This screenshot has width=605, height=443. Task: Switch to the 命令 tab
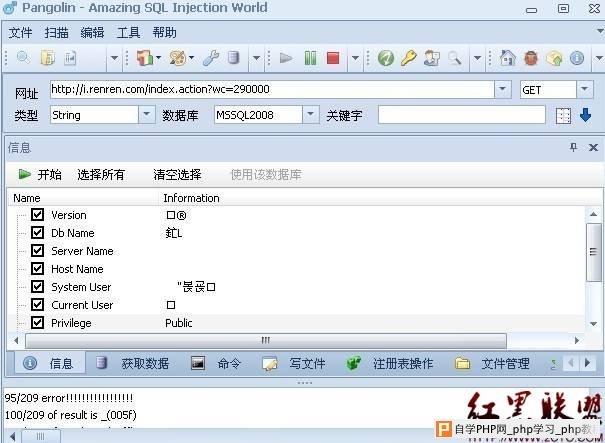tap(216, 363)
